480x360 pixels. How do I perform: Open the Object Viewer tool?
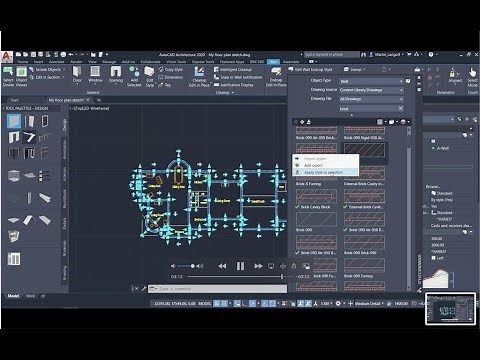(21, 76)
